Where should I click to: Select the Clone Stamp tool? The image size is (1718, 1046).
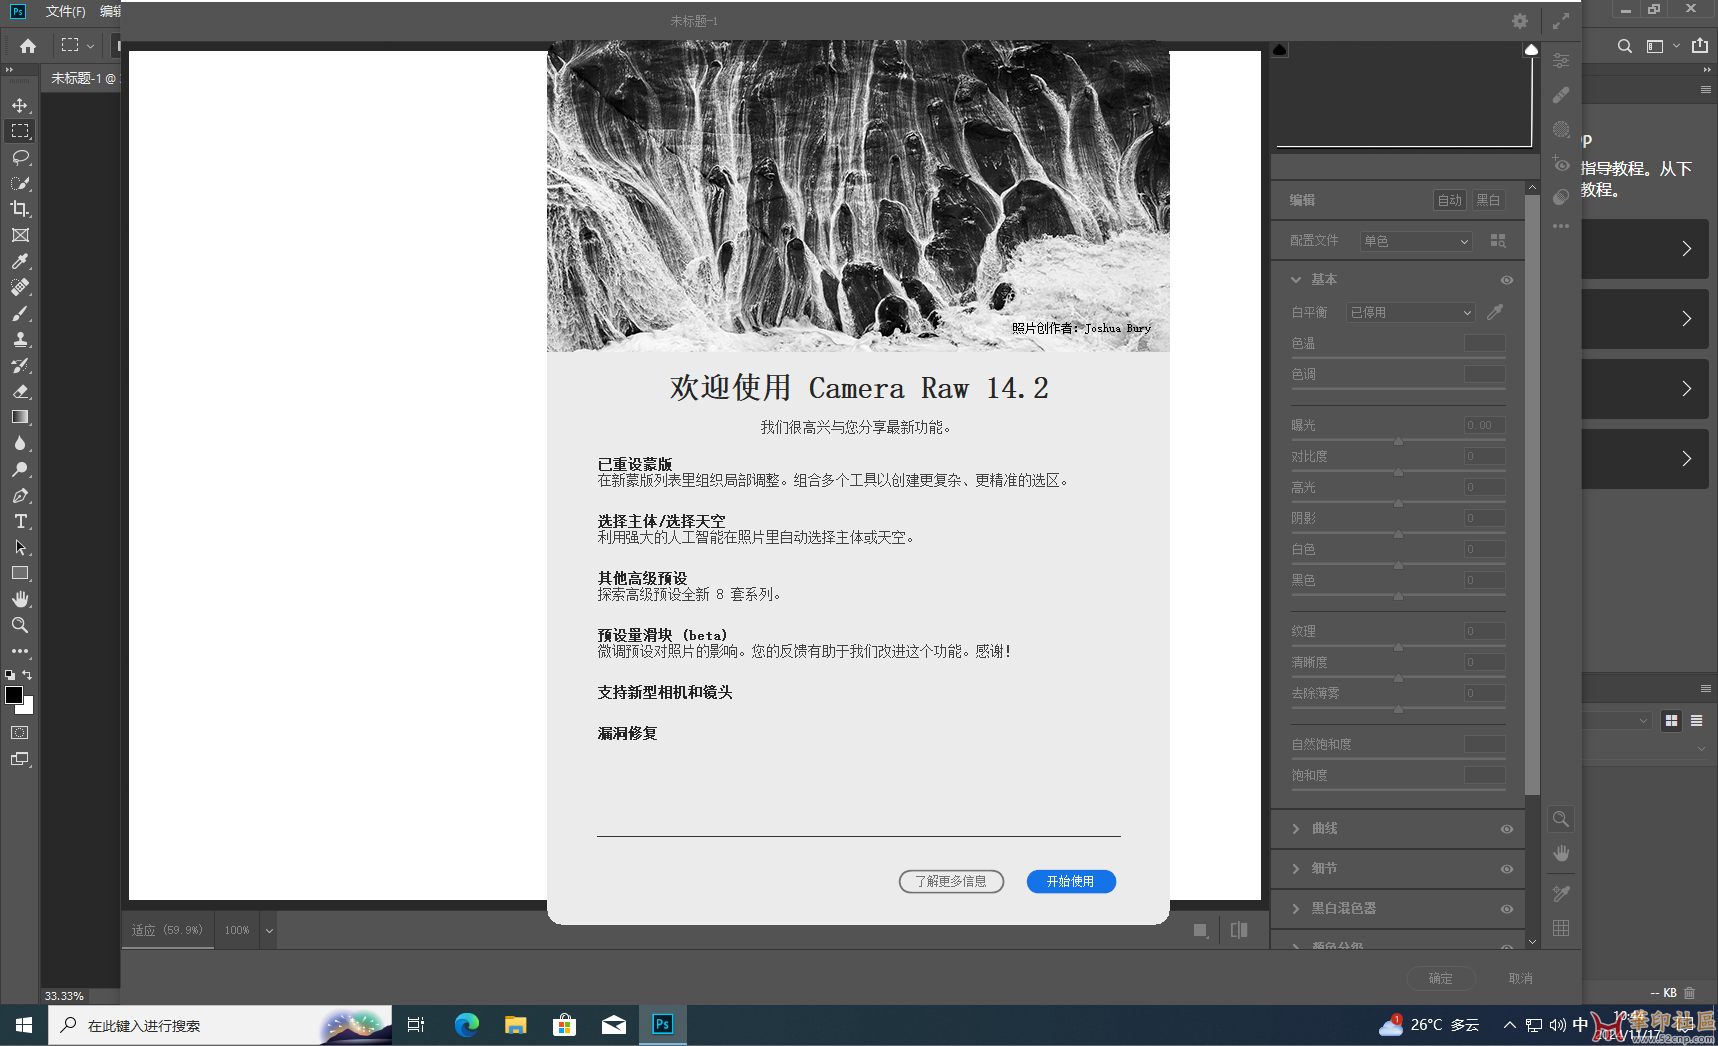pos(20,339)
